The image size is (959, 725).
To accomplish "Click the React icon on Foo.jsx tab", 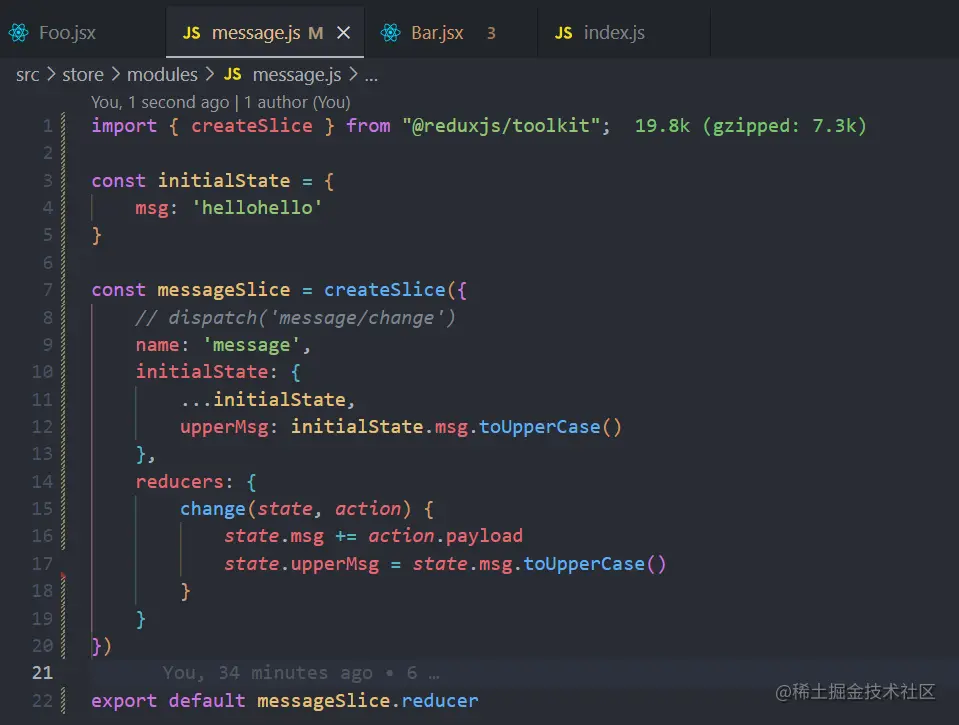I will pyautogui.click(x=18, y=32).
